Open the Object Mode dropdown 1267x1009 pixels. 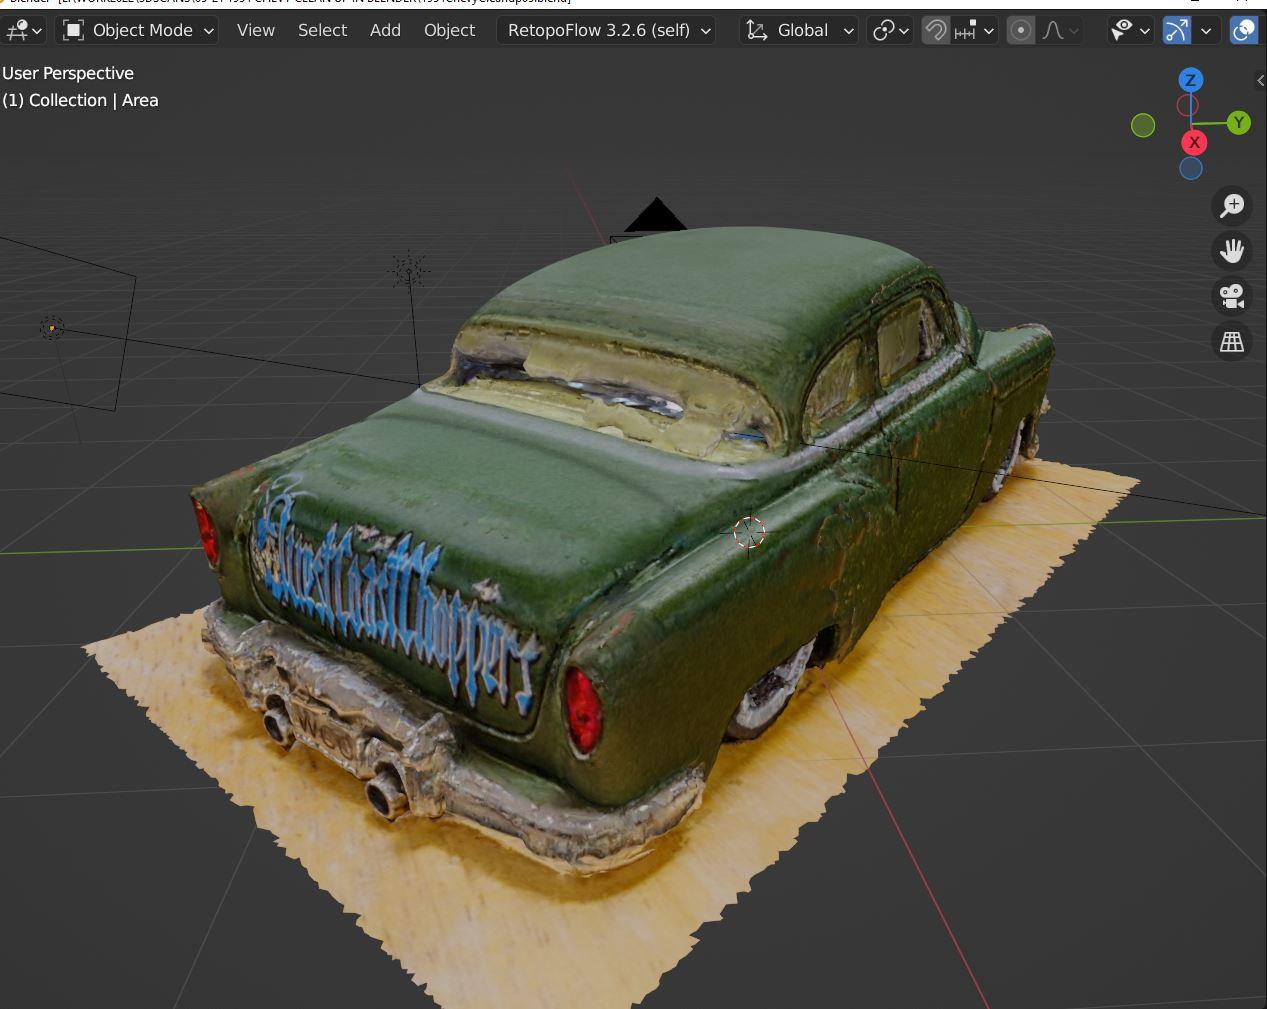point(139,30)
